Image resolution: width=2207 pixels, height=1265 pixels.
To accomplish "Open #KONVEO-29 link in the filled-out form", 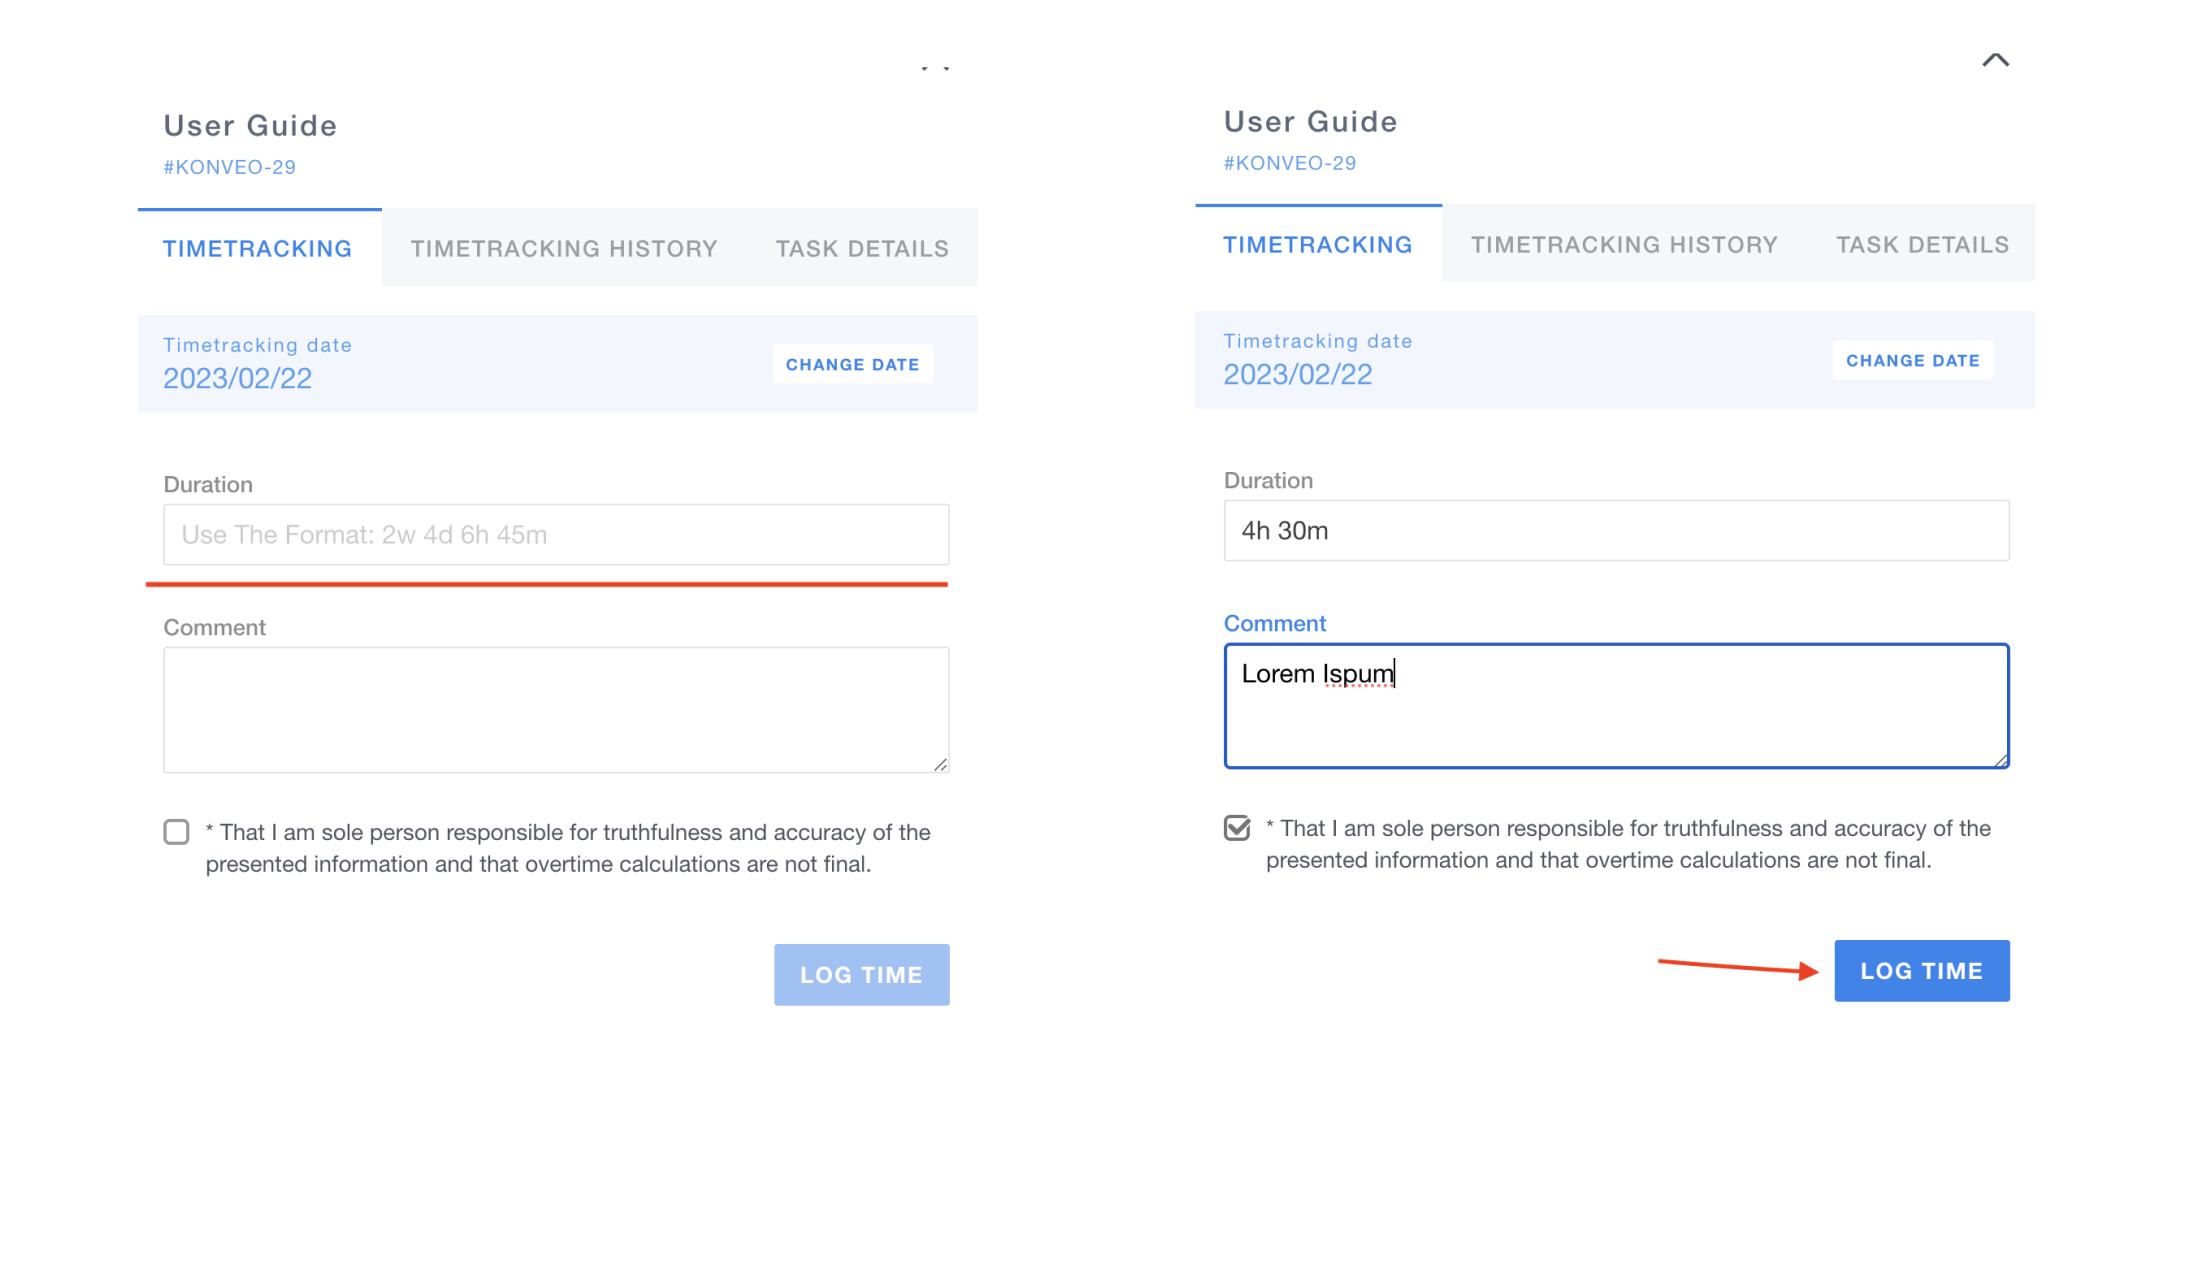I will (x=1290, y=163).
